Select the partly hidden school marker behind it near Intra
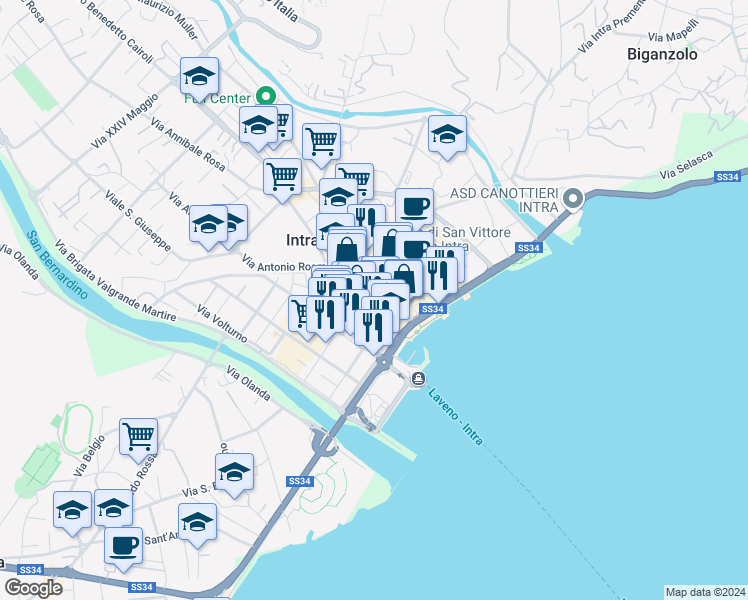The width and height of the screenshot is (748, 600). pos(238,224)
